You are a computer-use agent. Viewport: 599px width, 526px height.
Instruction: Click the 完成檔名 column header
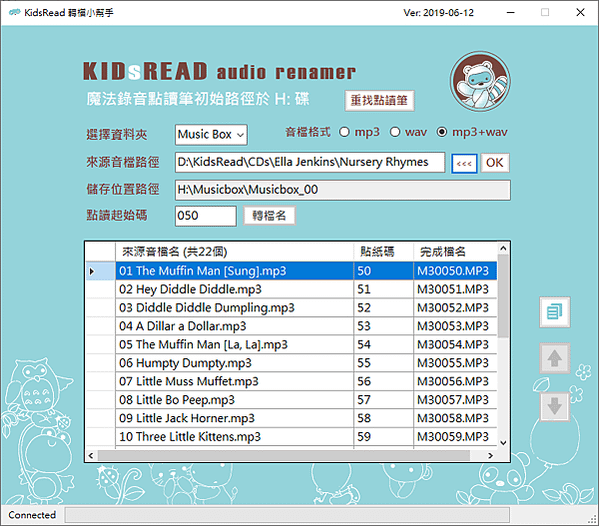click(455, 251)
